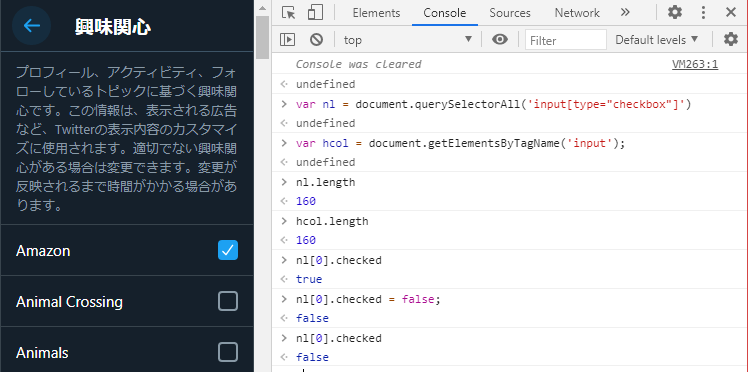The image size is (748, 372).
Task: Activate the inspect element picker icon
Action: click(288, 12)
